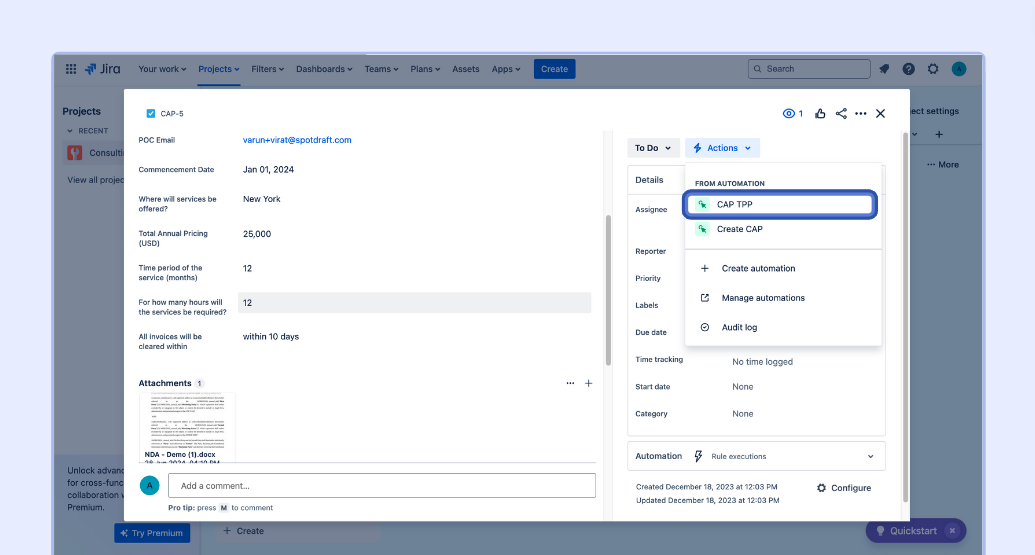Open the NDA - Demo (1).docx attachment thumbnail
This screenshot has width=1035, height=555.
187,428
